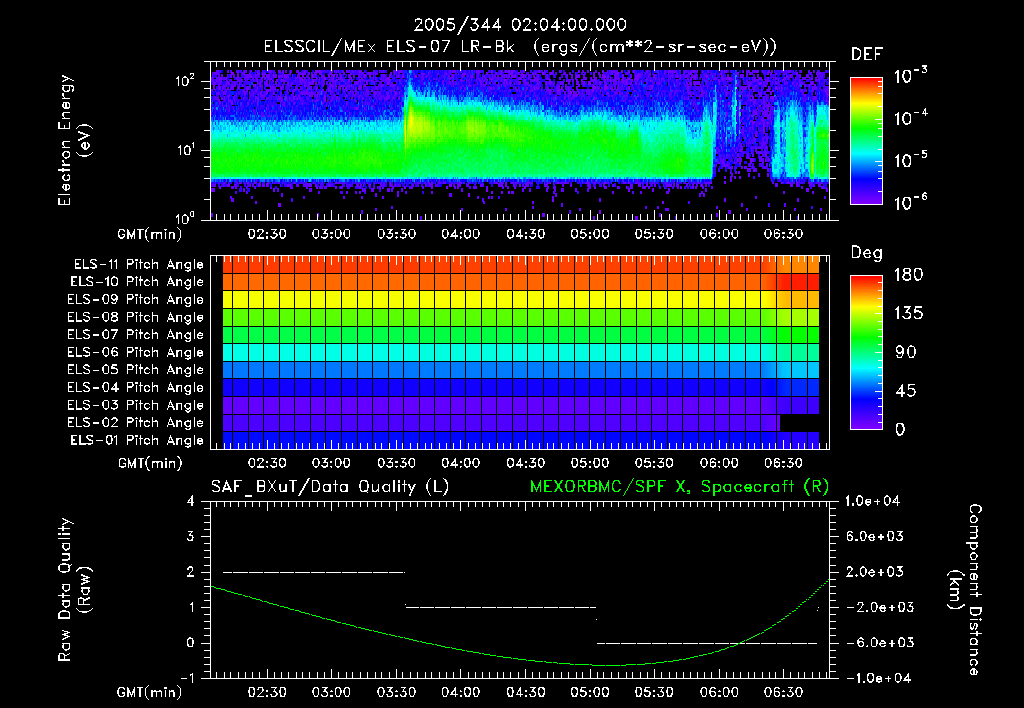Select the ELS-06 Pitch Angle row label

(x=135, y=352)
